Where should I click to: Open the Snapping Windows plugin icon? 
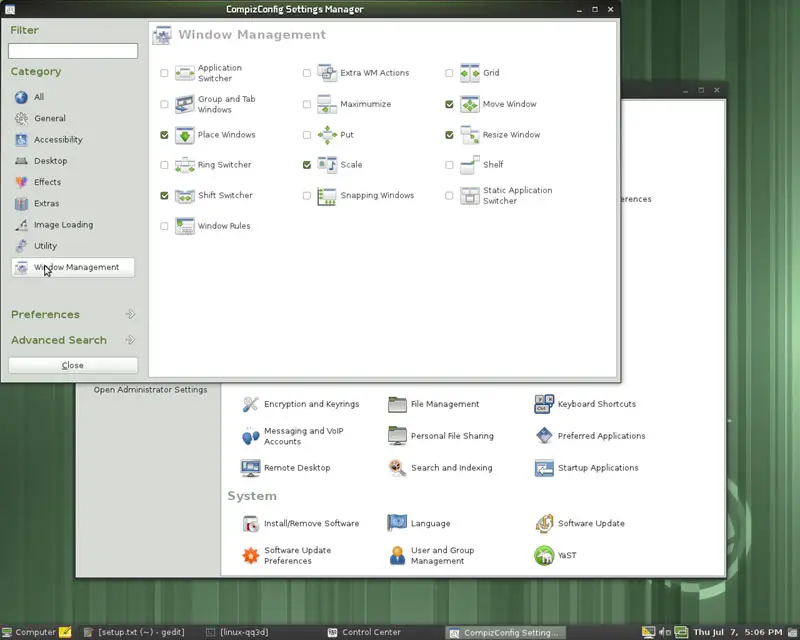pyautogui.click(x=327, y=196)
